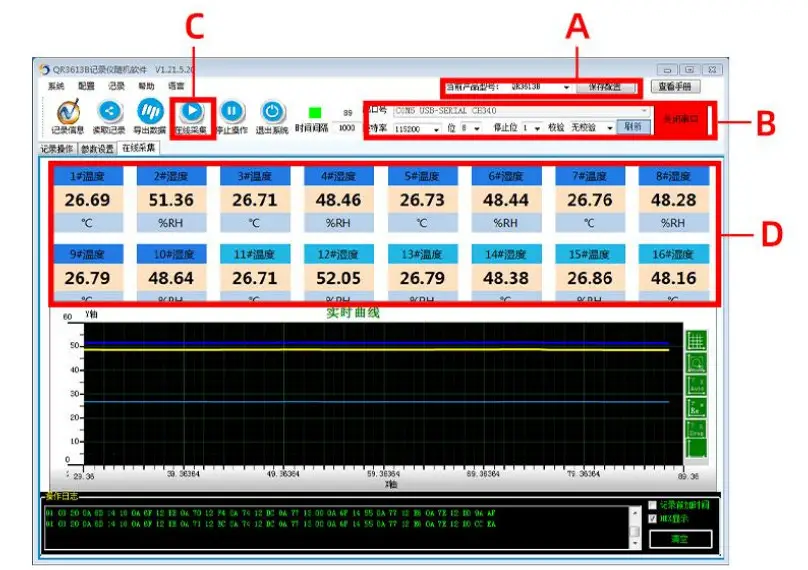
Task: Click the app logo in title bar
Action: tap(45, 69)
